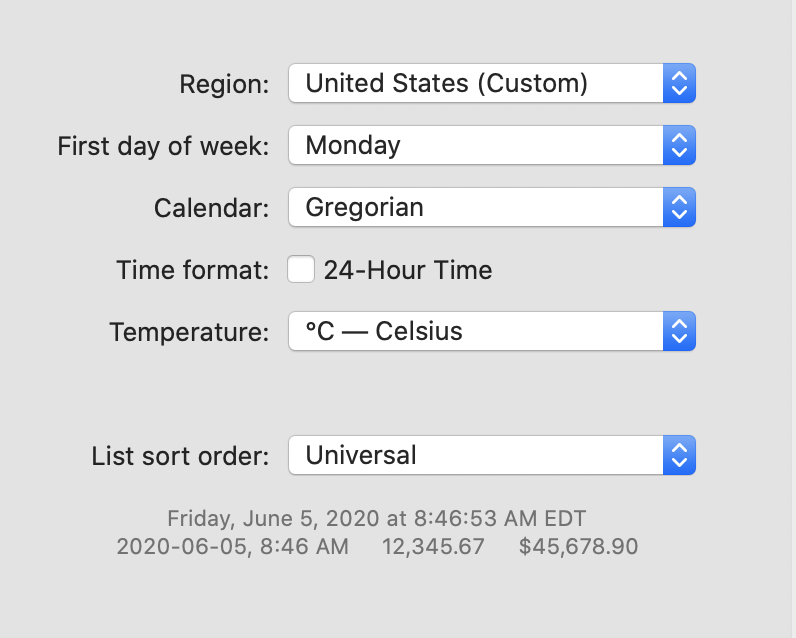This screenshot has height=638, width=796.
Task: Open the Region dropdown showing United States (Custom)
Action: [476, 84]
